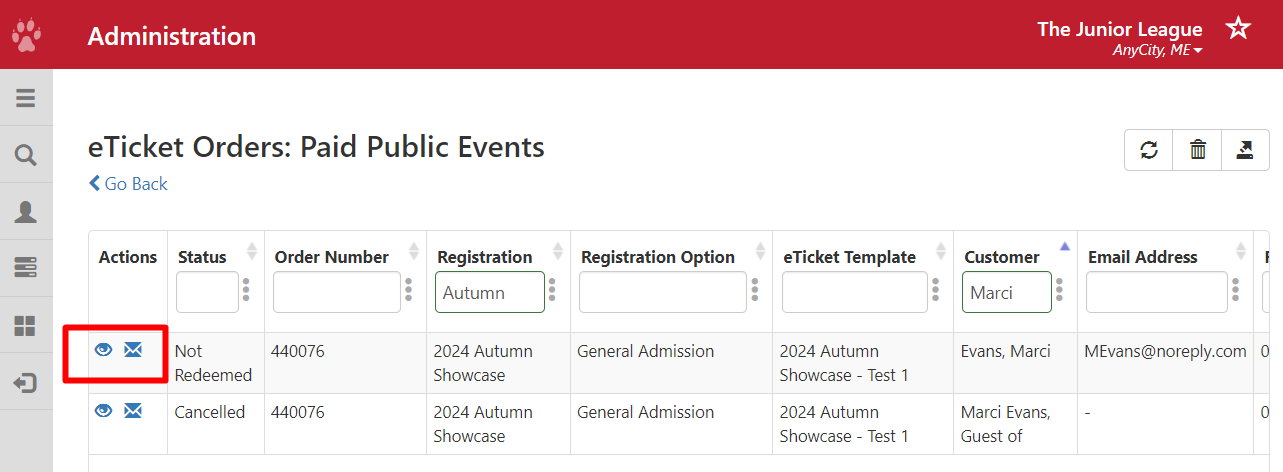Follow the Go Back link
This screenshot has width=1283, height=472.
128,184
